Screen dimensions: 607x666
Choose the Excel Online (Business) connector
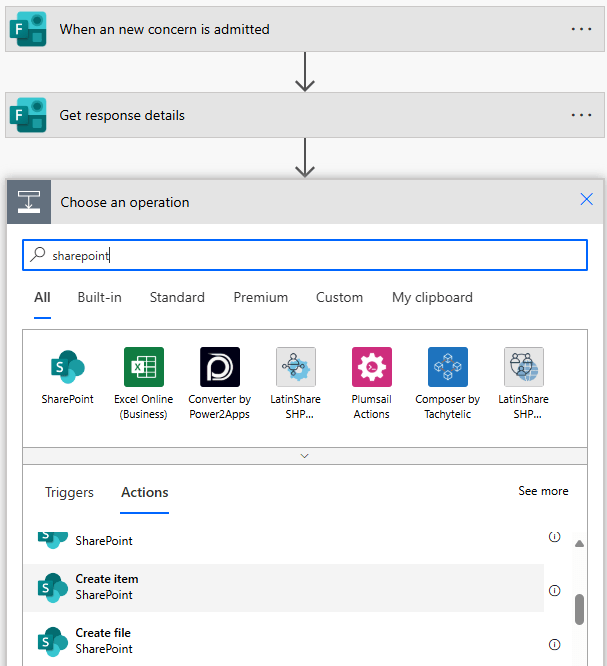pos(143,367)
